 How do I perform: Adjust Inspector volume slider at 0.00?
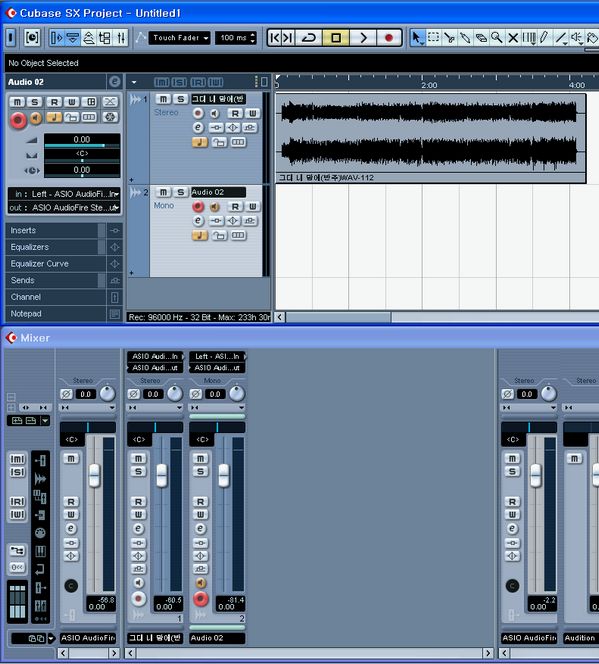(82, 141)
